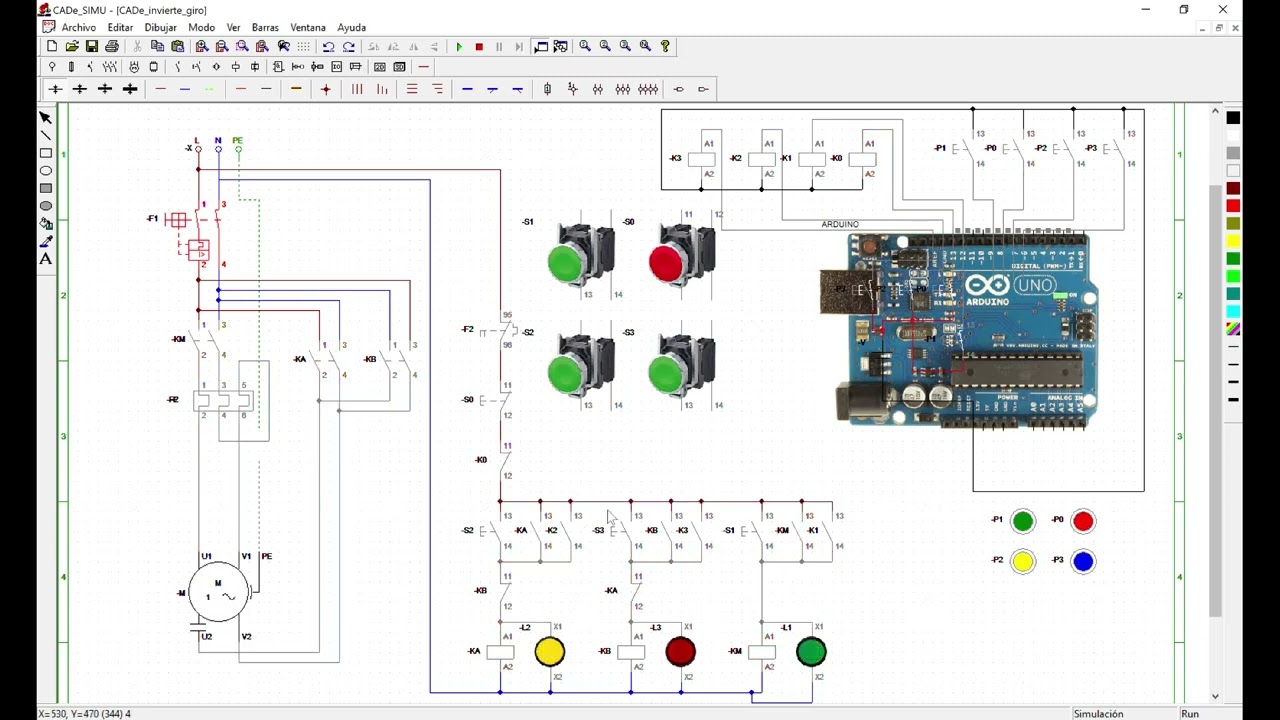The image size is (1280, 720).
Task: Choose the yellow color swatch
Action: (1233, 241)
